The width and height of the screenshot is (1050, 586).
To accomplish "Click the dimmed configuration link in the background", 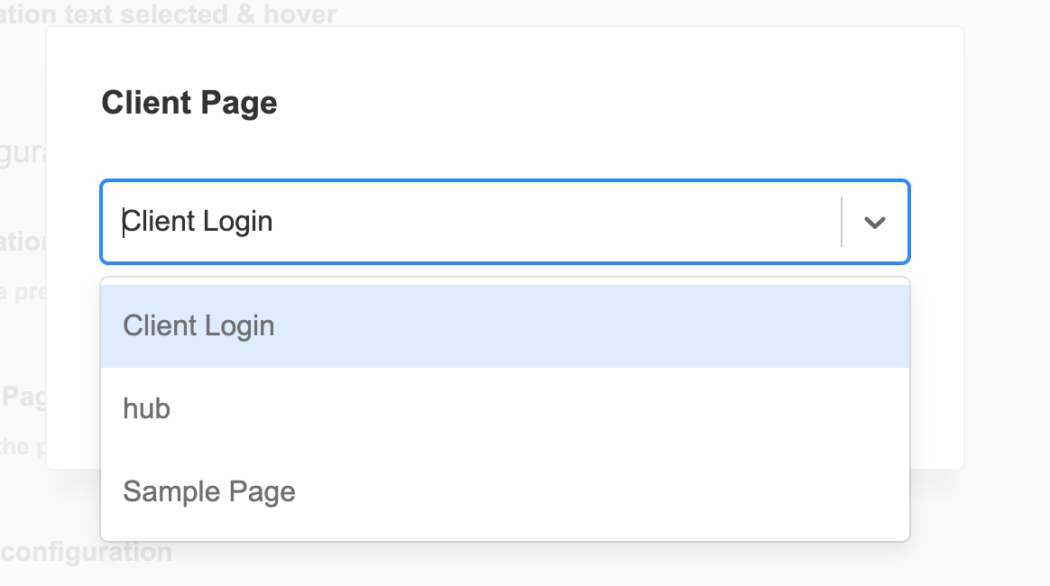I will (x=86, y=551).
